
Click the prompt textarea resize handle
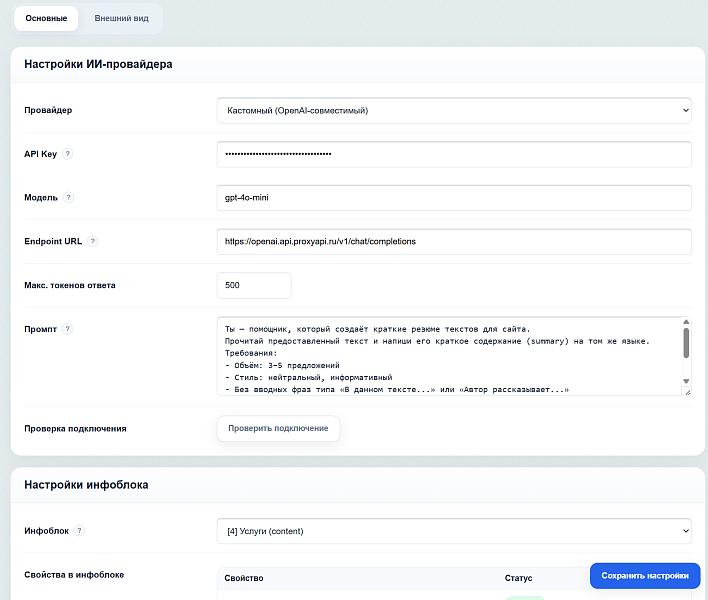pos(687,392)
